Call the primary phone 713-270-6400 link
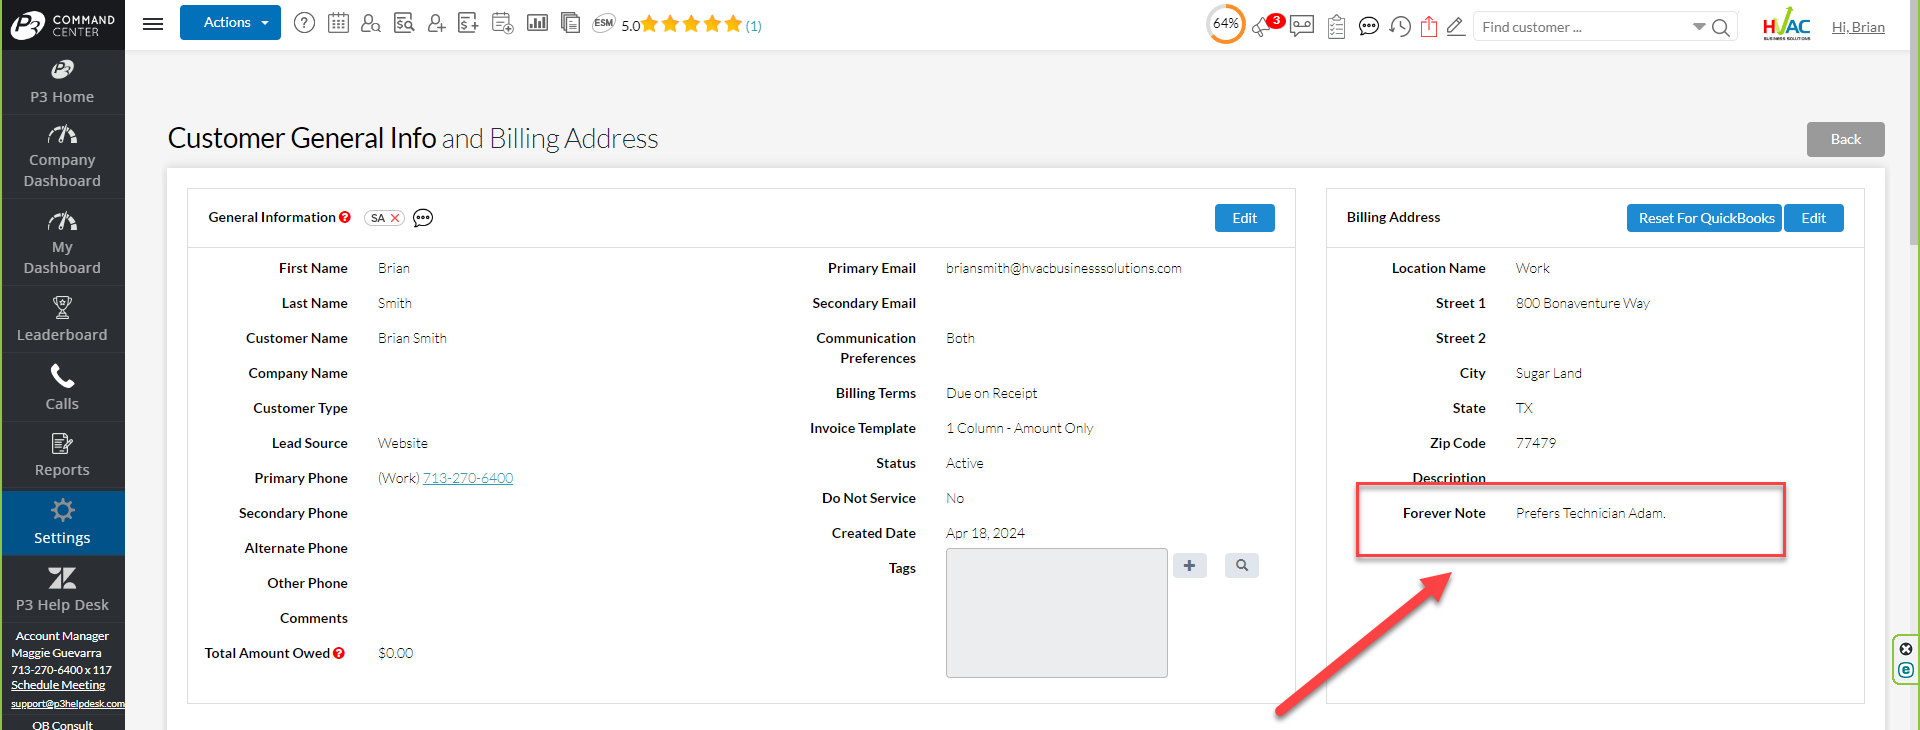The image size is (1920, 730). (468, 478)
